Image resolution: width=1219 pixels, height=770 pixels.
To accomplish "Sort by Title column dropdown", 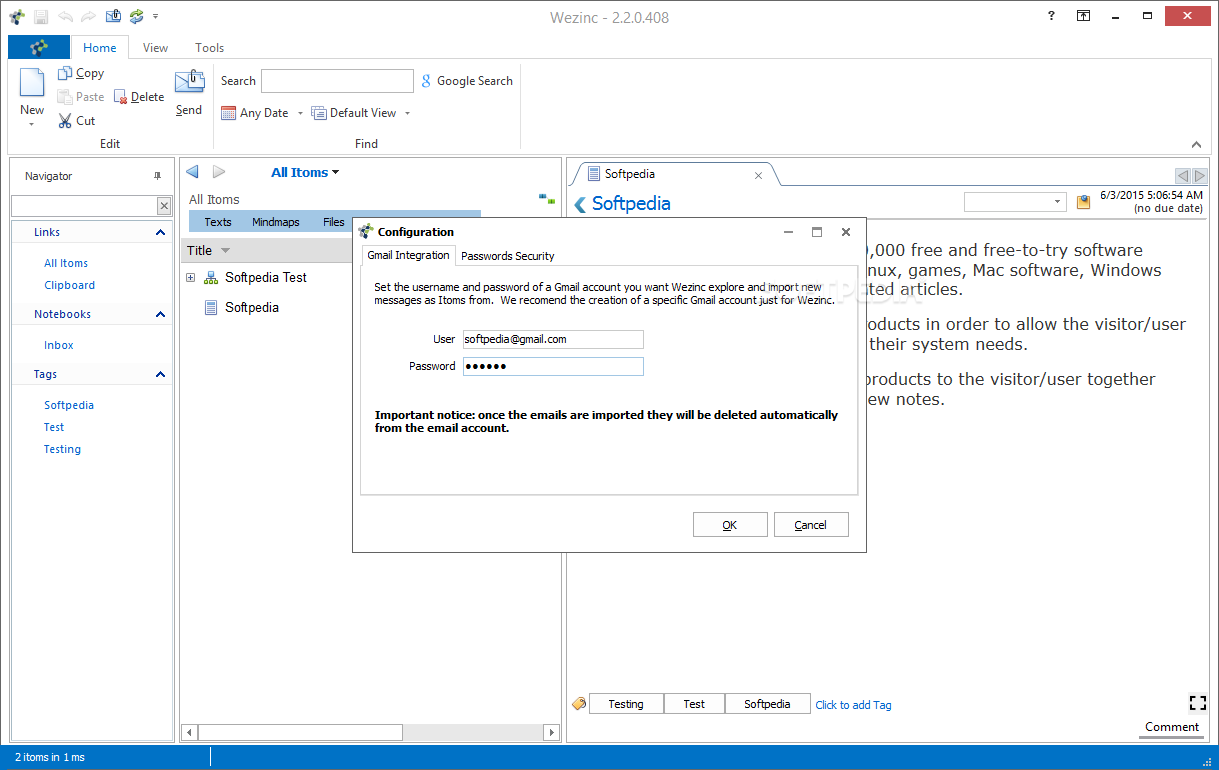I will tap(225, 251).
